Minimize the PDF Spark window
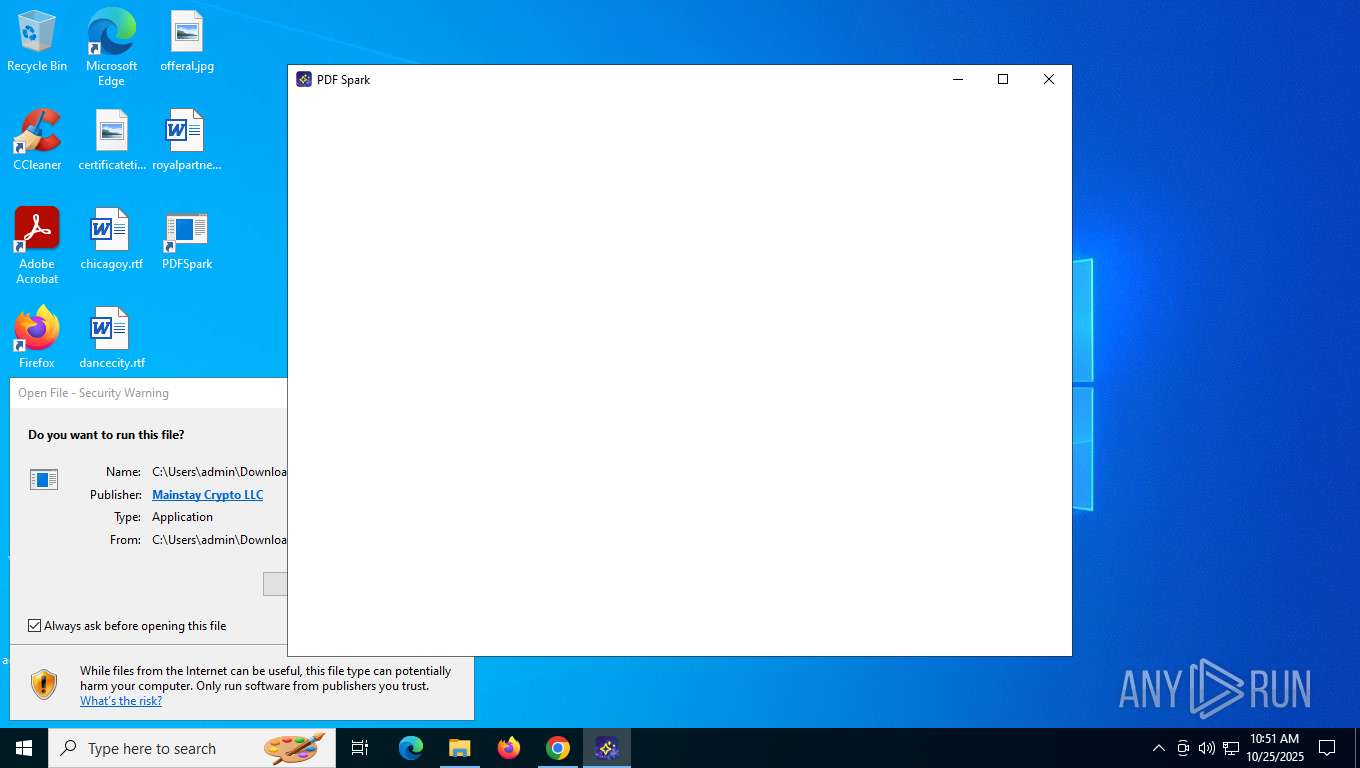The width and height of the screenshot is (1360, 768). point(957,79)
